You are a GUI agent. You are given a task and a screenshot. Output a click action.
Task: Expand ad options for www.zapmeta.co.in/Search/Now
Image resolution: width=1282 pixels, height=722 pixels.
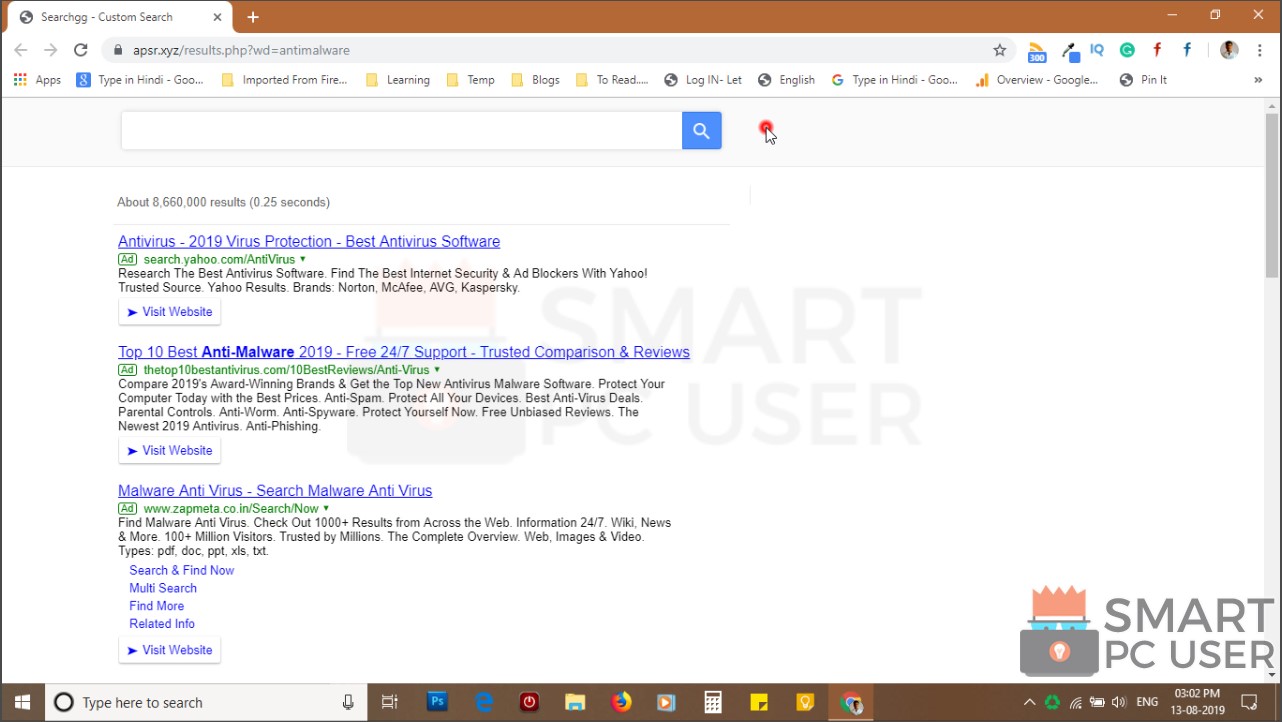[x=323, y=508]
